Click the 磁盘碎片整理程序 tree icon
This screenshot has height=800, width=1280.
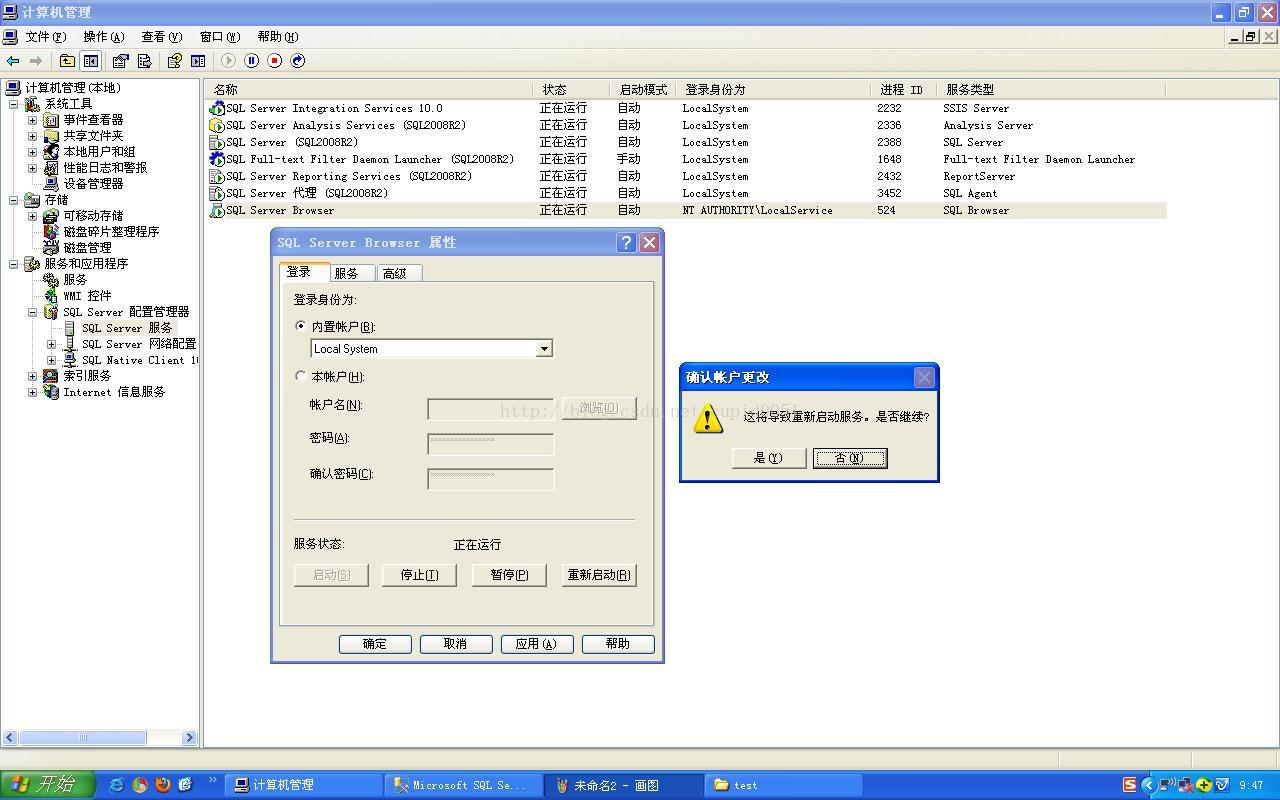tap(51, 232)
